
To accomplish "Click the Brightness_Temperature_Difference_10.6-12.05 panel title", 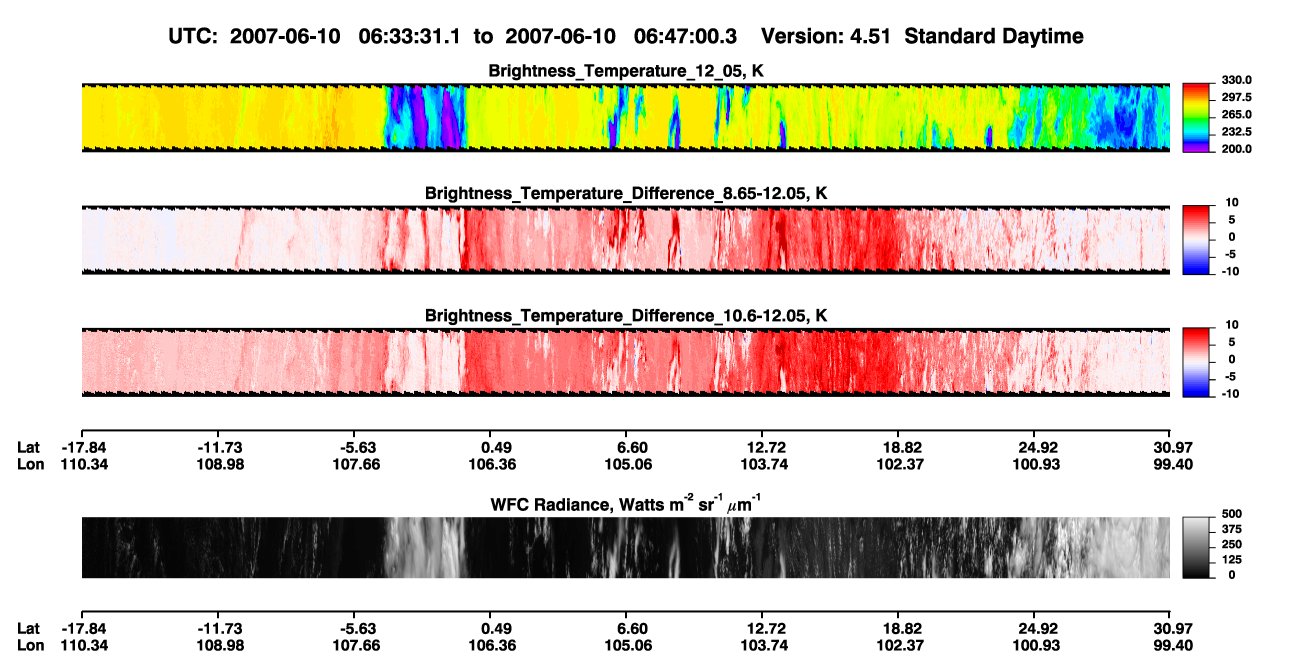I will (x=626, y=316).
